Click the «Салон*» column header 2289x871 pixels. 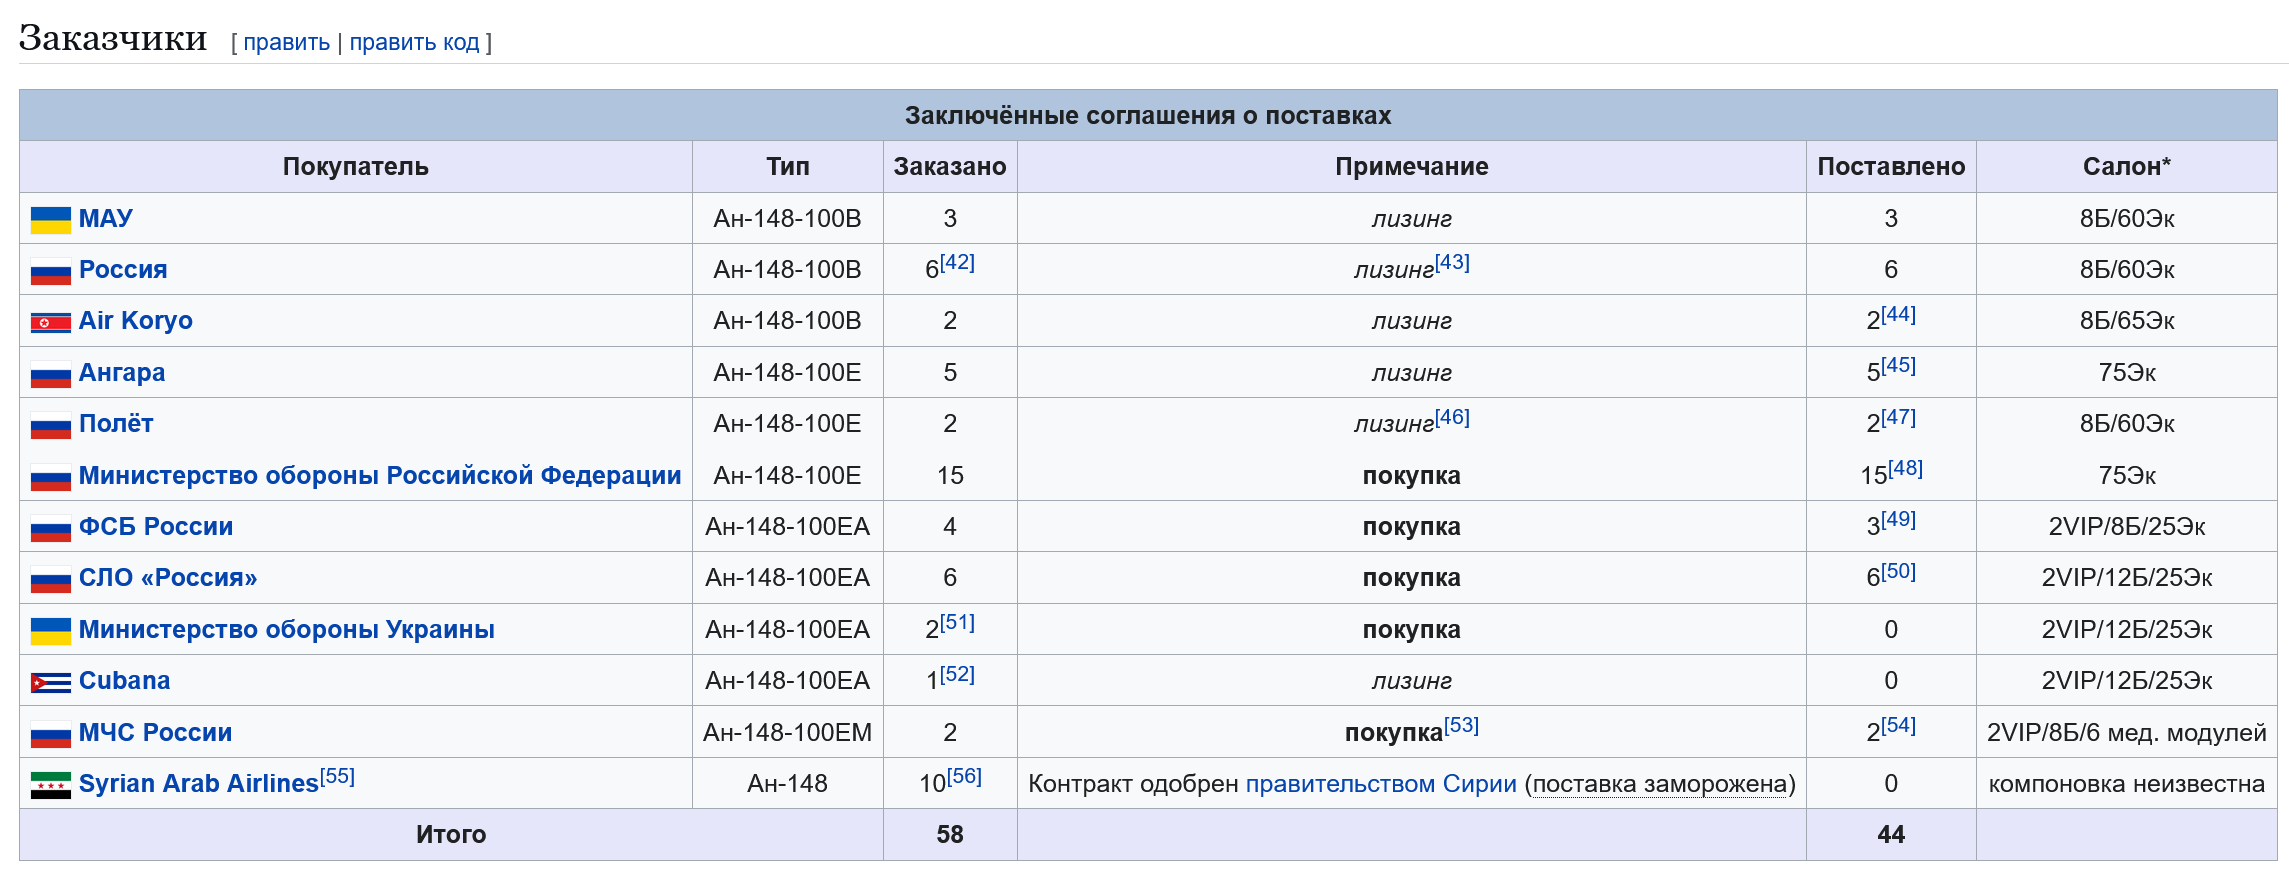(2126, 166)
